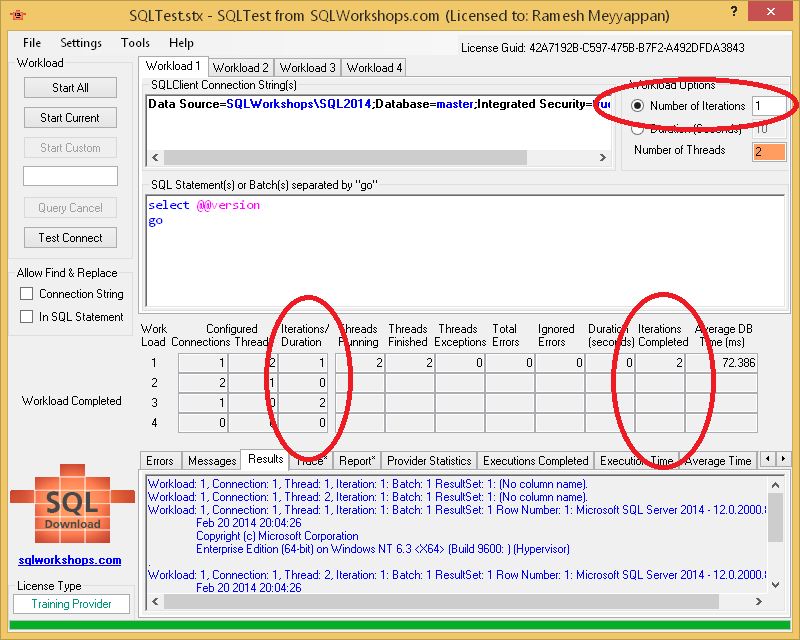Click the connection string horizontal scrollbar
This screenshot has width=800, height=640.
345,158
